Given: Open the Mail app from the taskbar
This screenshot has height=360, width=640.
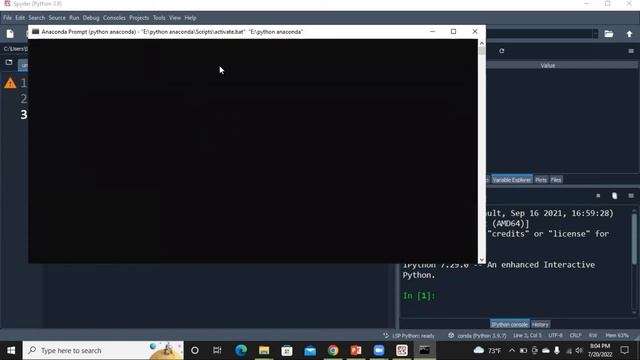Looking at the screenshot, I should (x=310, y=351).
